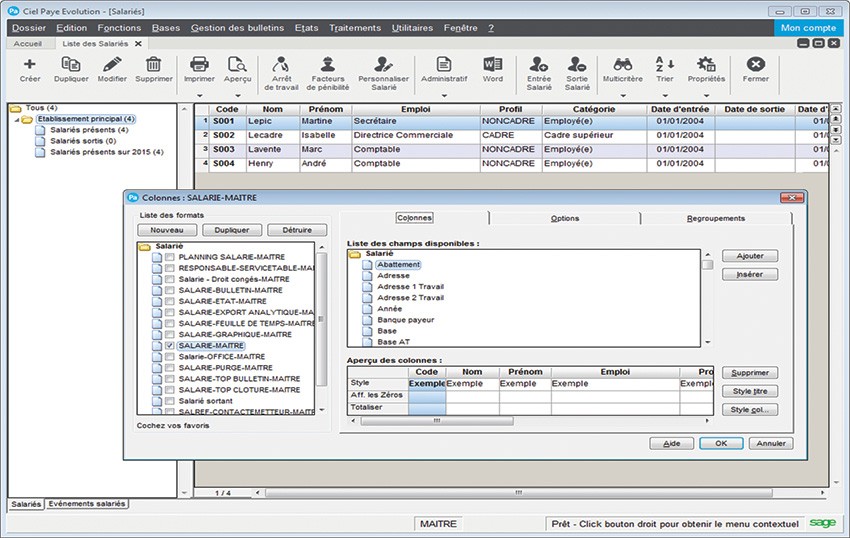Viewport: 850px width, 538px height.
Task: Click the Supprimer trash icon in the toolbar
Action: [153, 65]
